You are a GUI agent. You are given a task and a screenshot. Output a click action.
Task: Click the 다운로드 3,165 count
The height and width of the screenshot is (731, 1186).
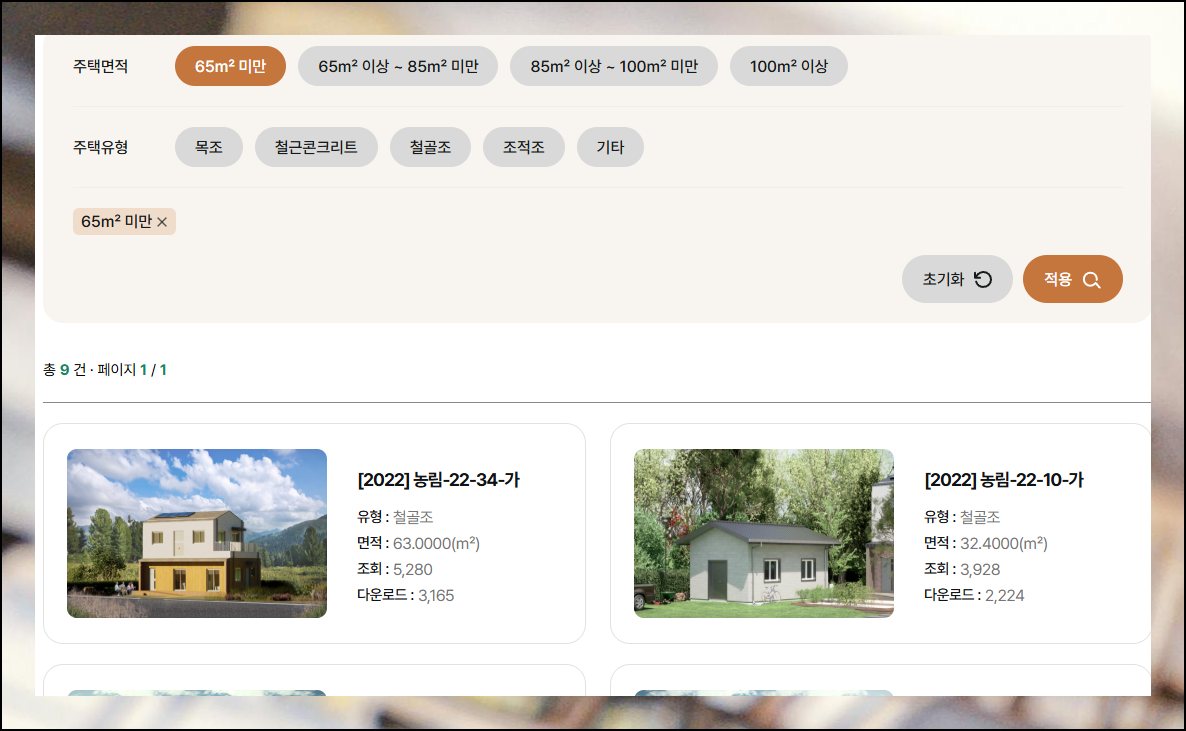pyautogui.click(x=405, y=596)
